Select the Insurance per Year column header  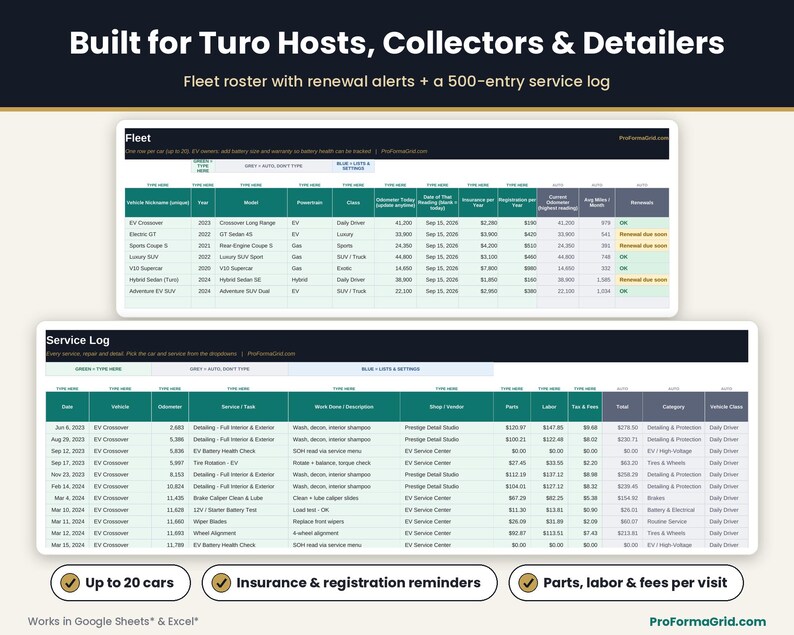(x=478, y=203)
